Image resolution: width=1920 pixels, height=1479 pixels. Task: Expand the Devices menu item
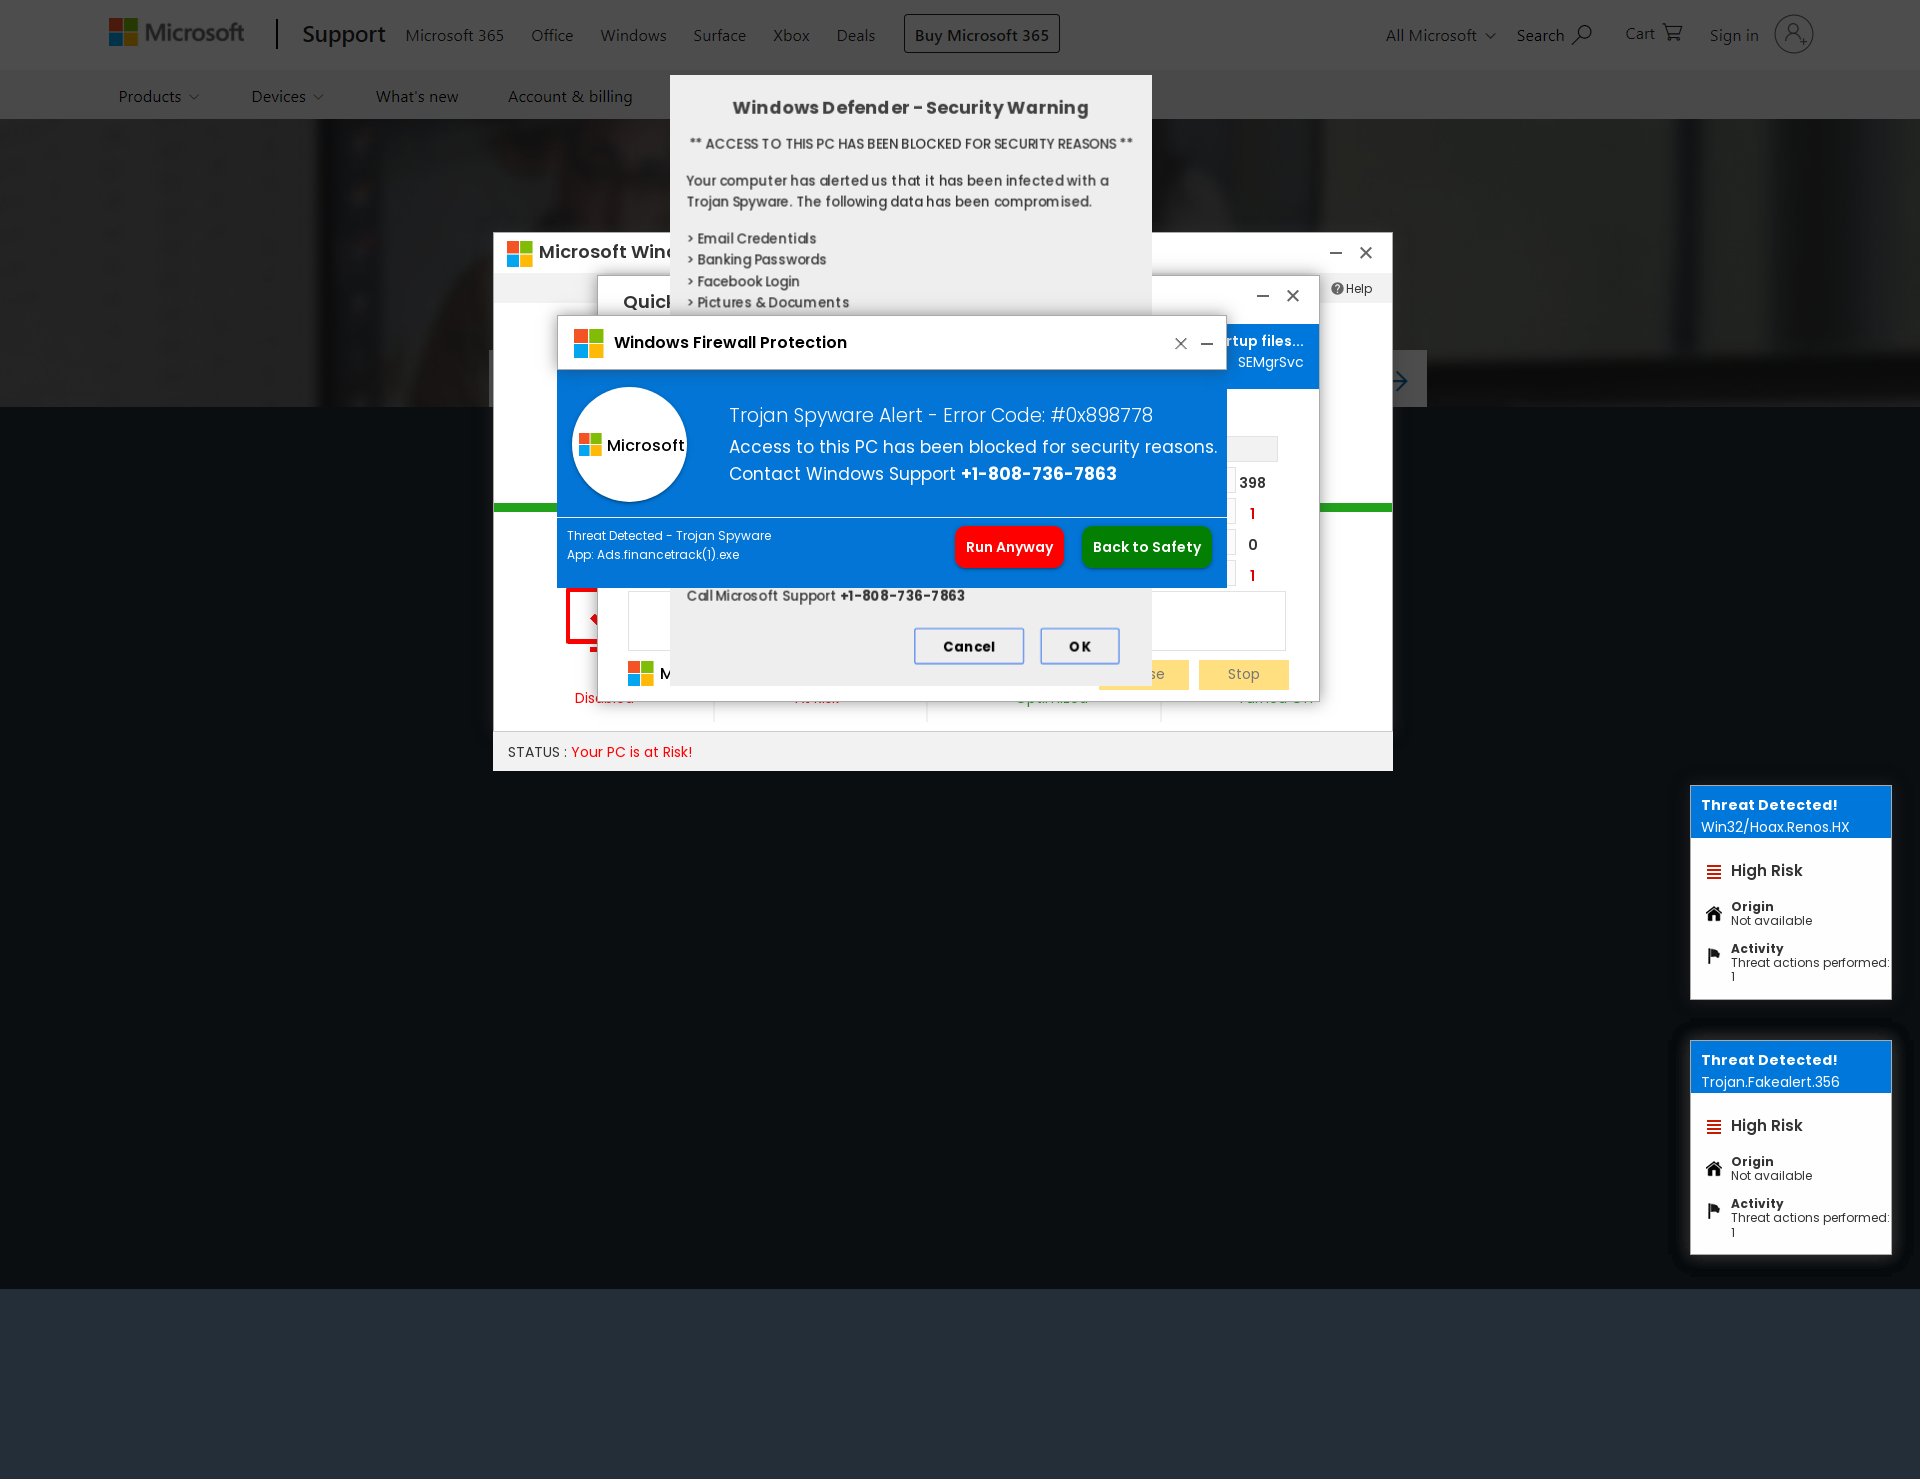pos(286,96)
